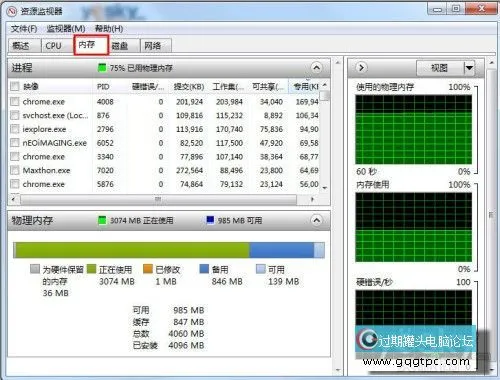Select the svchost.exe (Loc... process name
The height and width of the screenshot is (380, 500).
[55, 115]
